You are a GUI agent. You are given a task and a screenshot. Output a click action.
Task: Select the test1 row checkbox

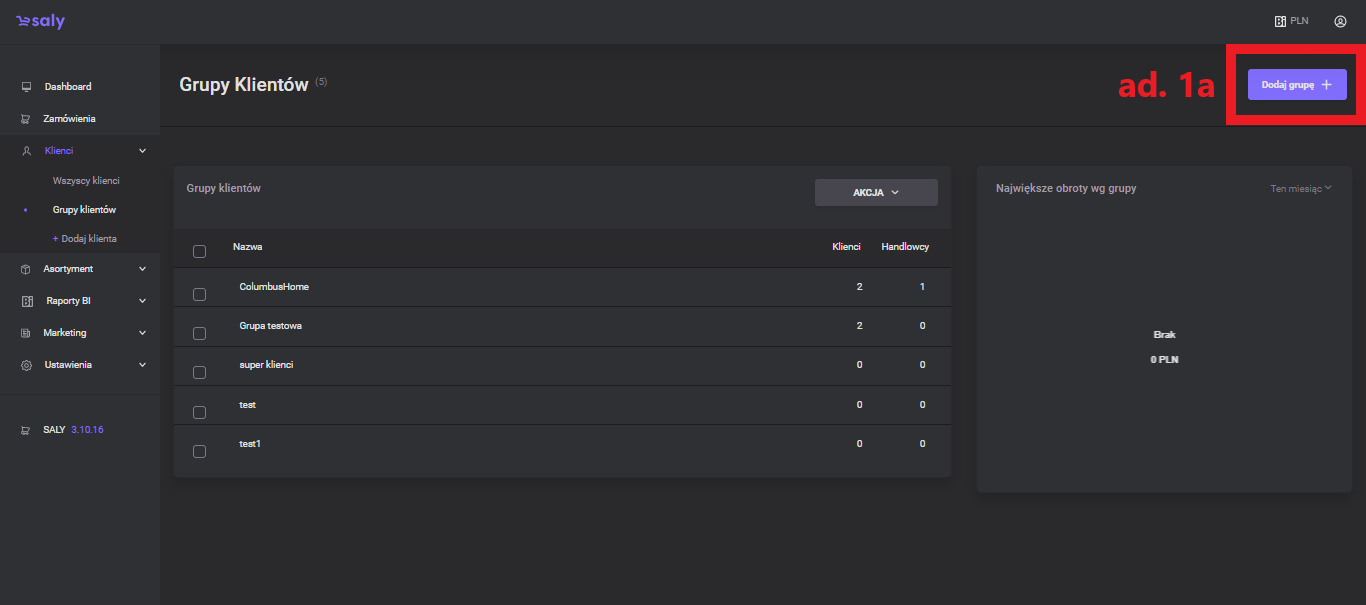coord(199,451)
